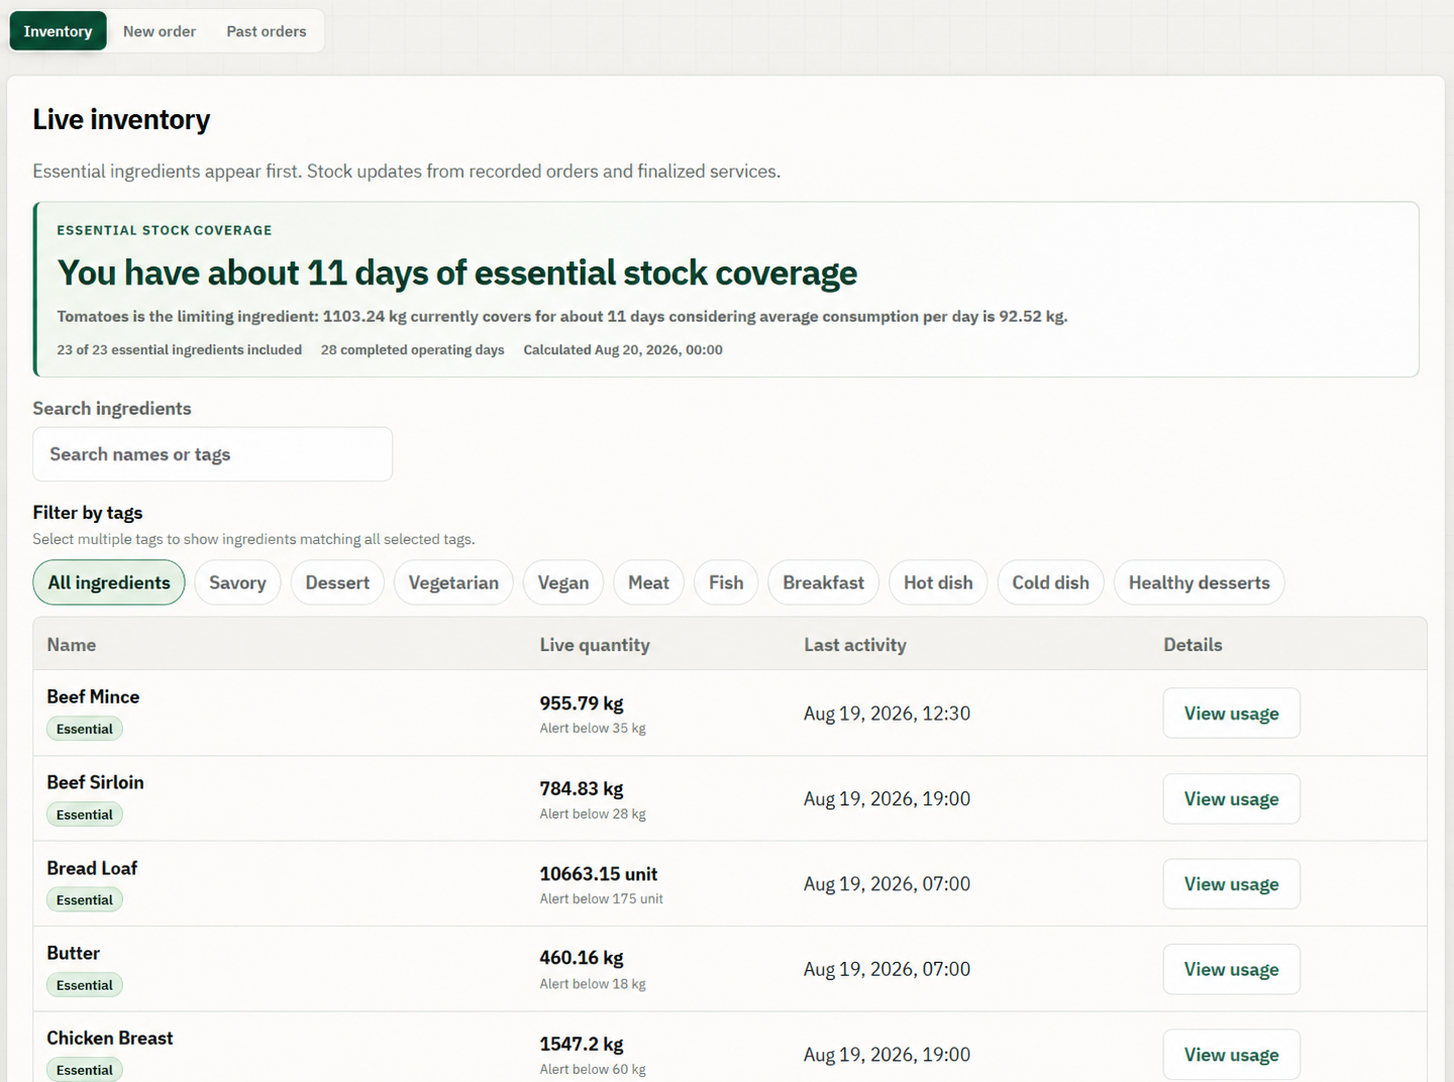The height and width of the screenshot is (1082, 1454).
Task: Toggle the Breakfast tag filter
Action: (823, 583)
